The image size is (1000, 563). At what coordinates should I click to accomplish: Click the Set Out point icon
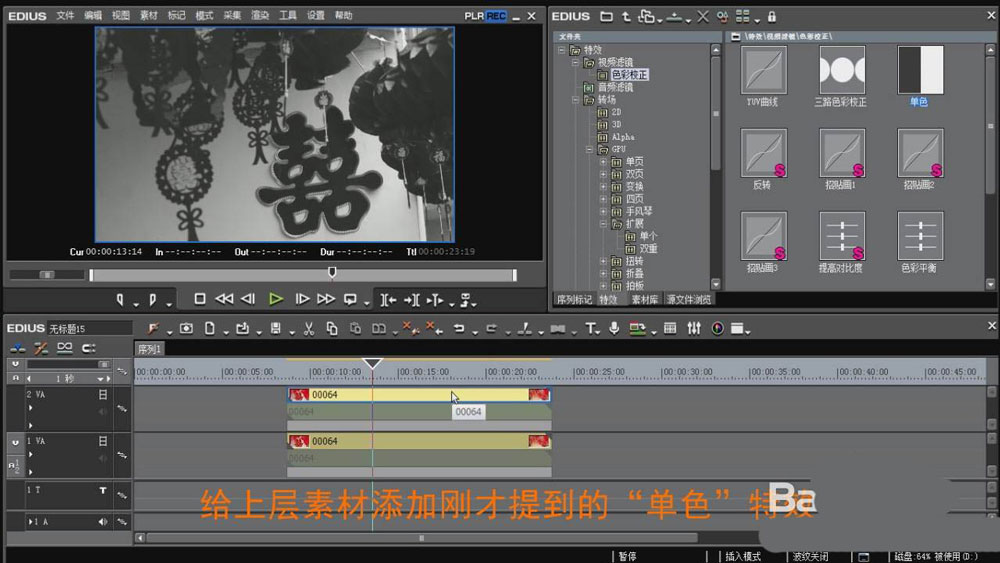pos(153,300)
